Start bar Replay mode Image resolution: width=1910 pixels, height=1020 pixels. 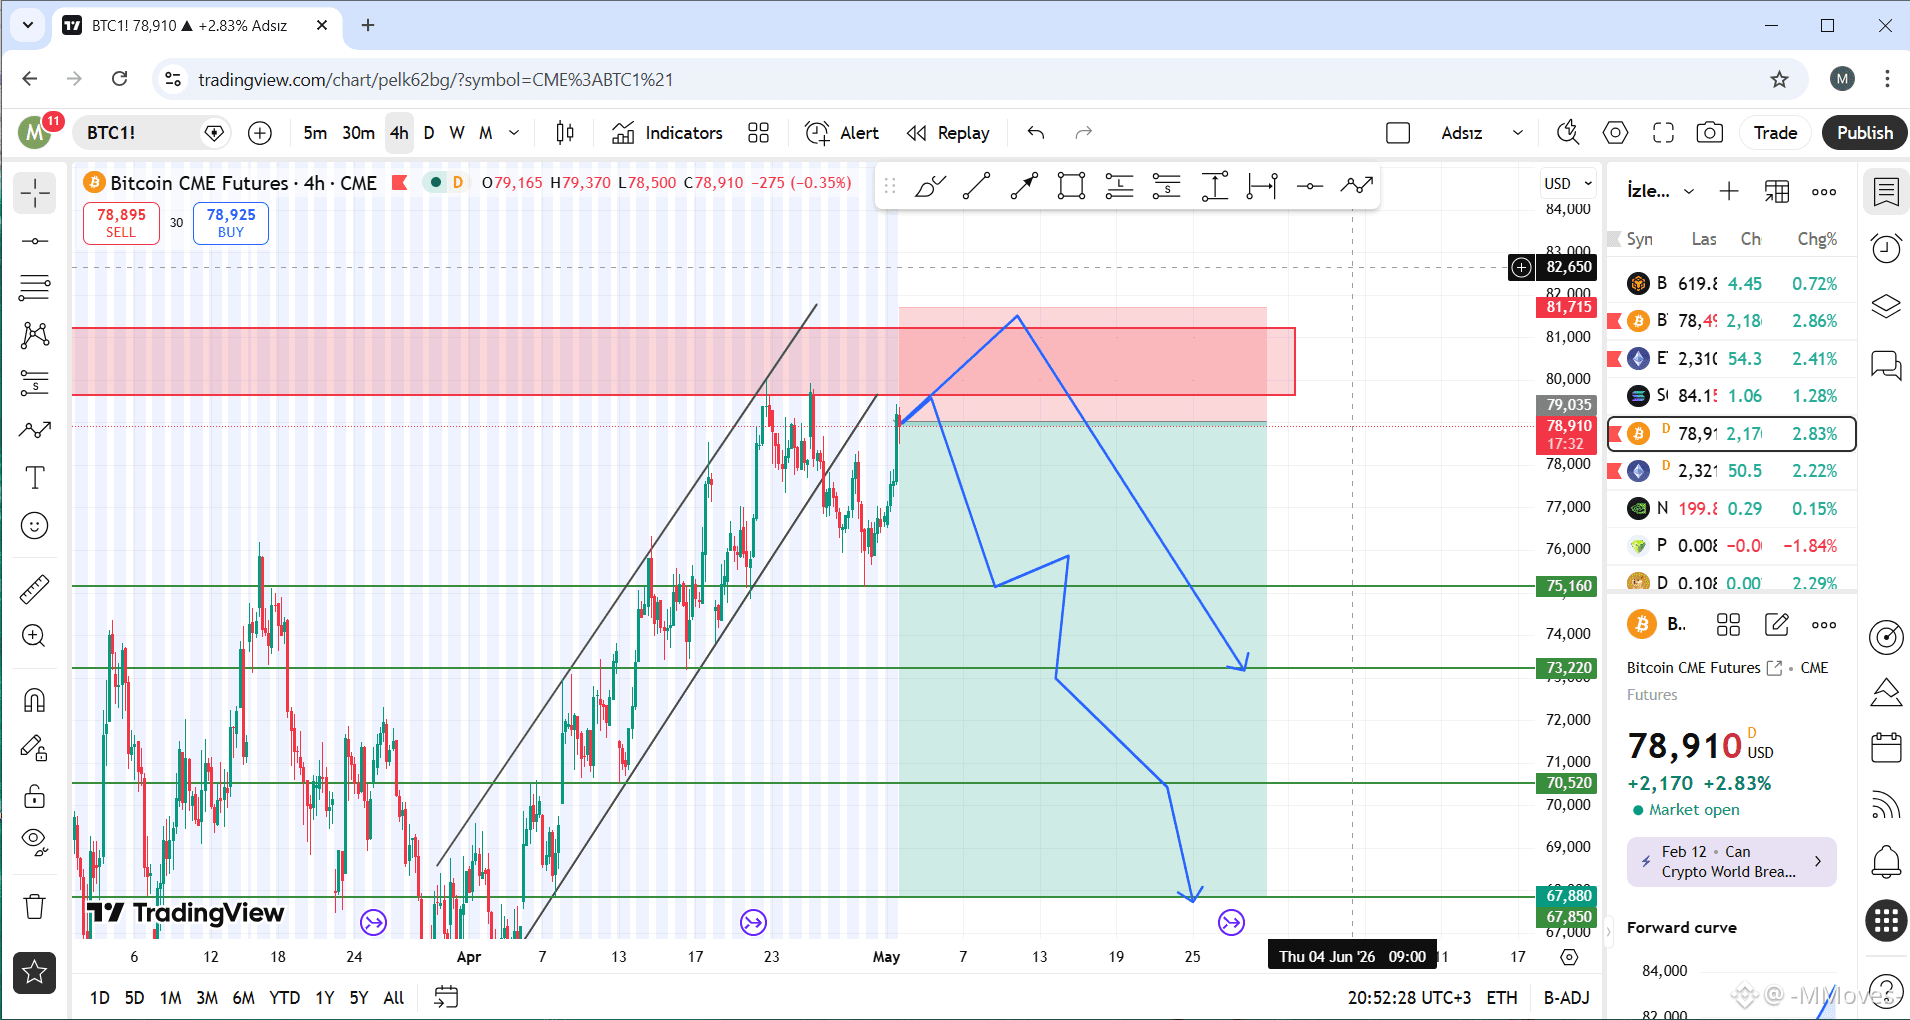[948, 133]
